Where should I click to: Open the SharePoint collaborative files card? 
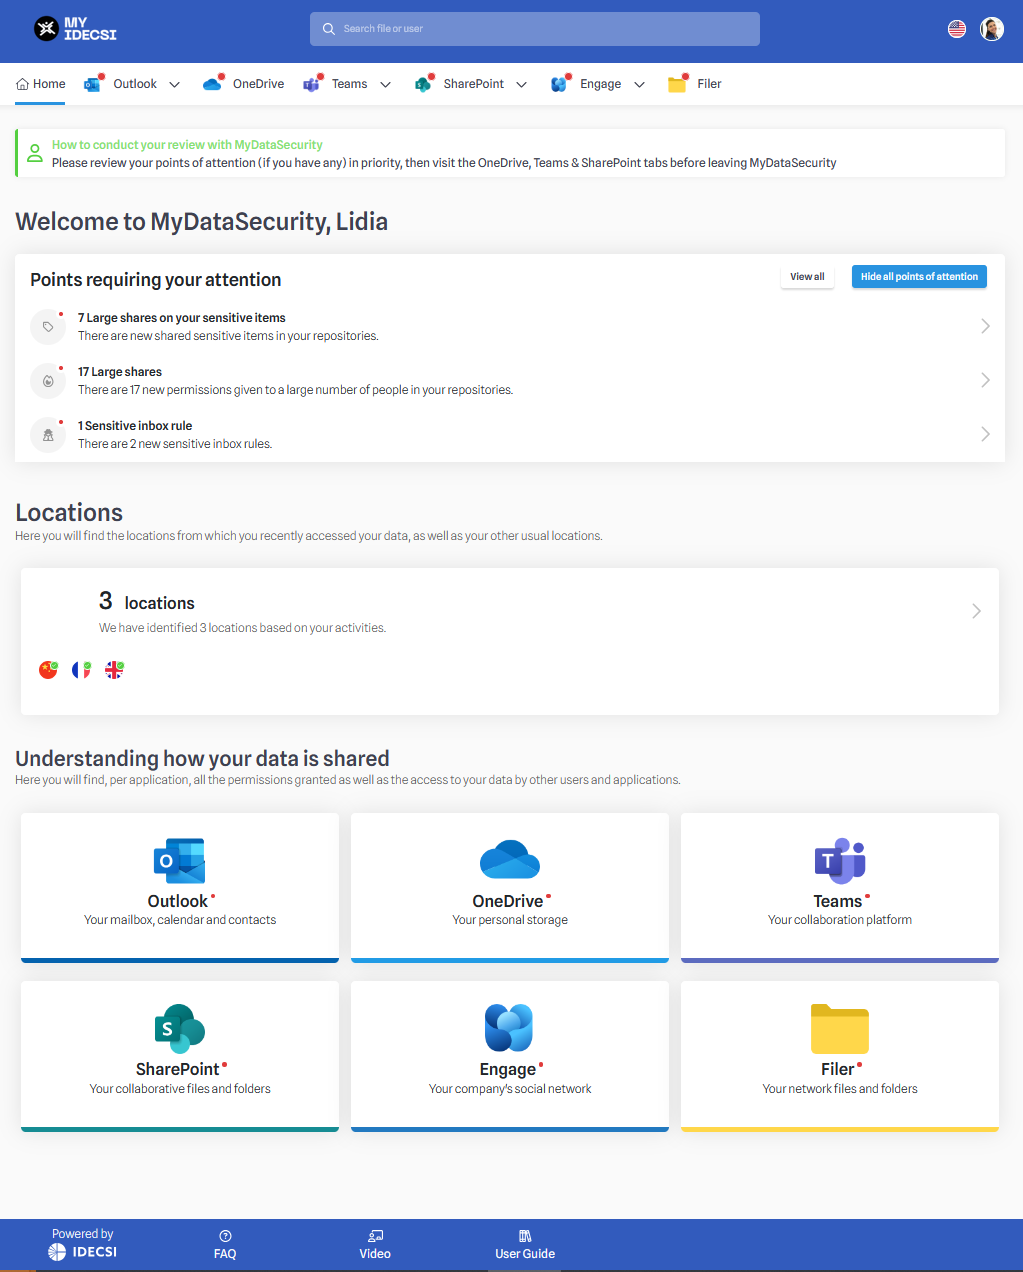pos(180,1056)
